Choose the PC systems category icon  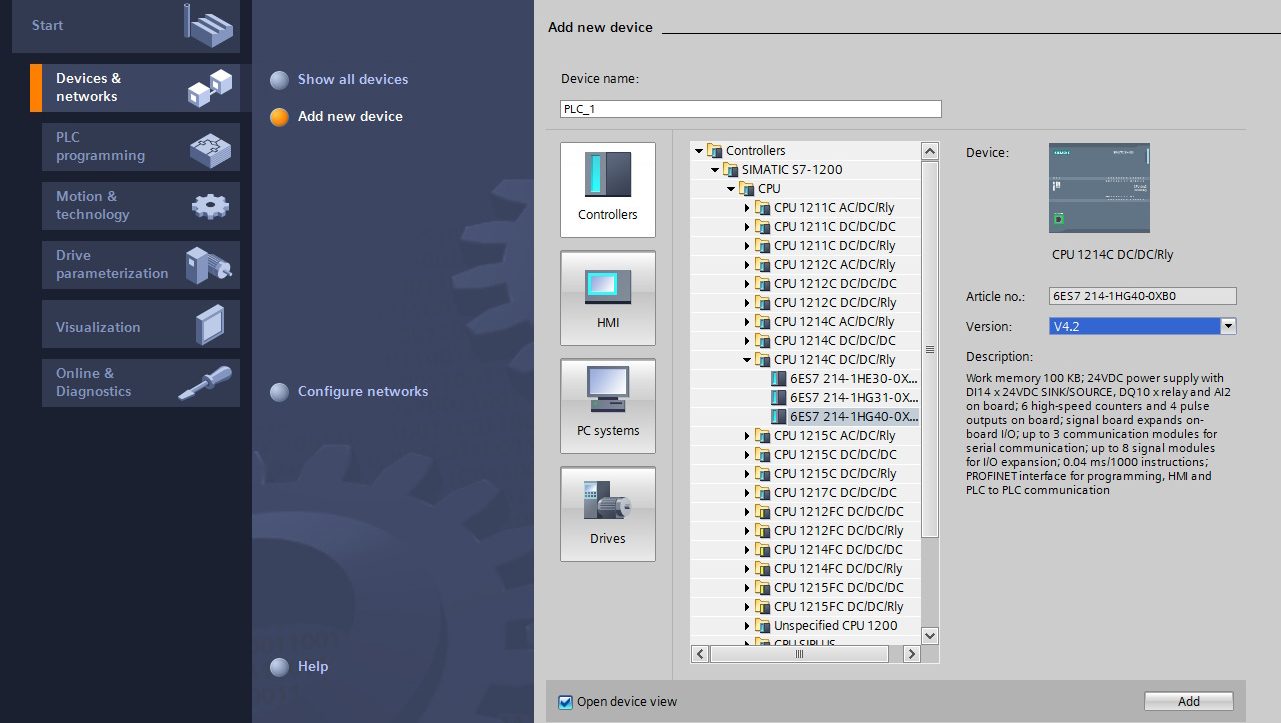[607, 406]
